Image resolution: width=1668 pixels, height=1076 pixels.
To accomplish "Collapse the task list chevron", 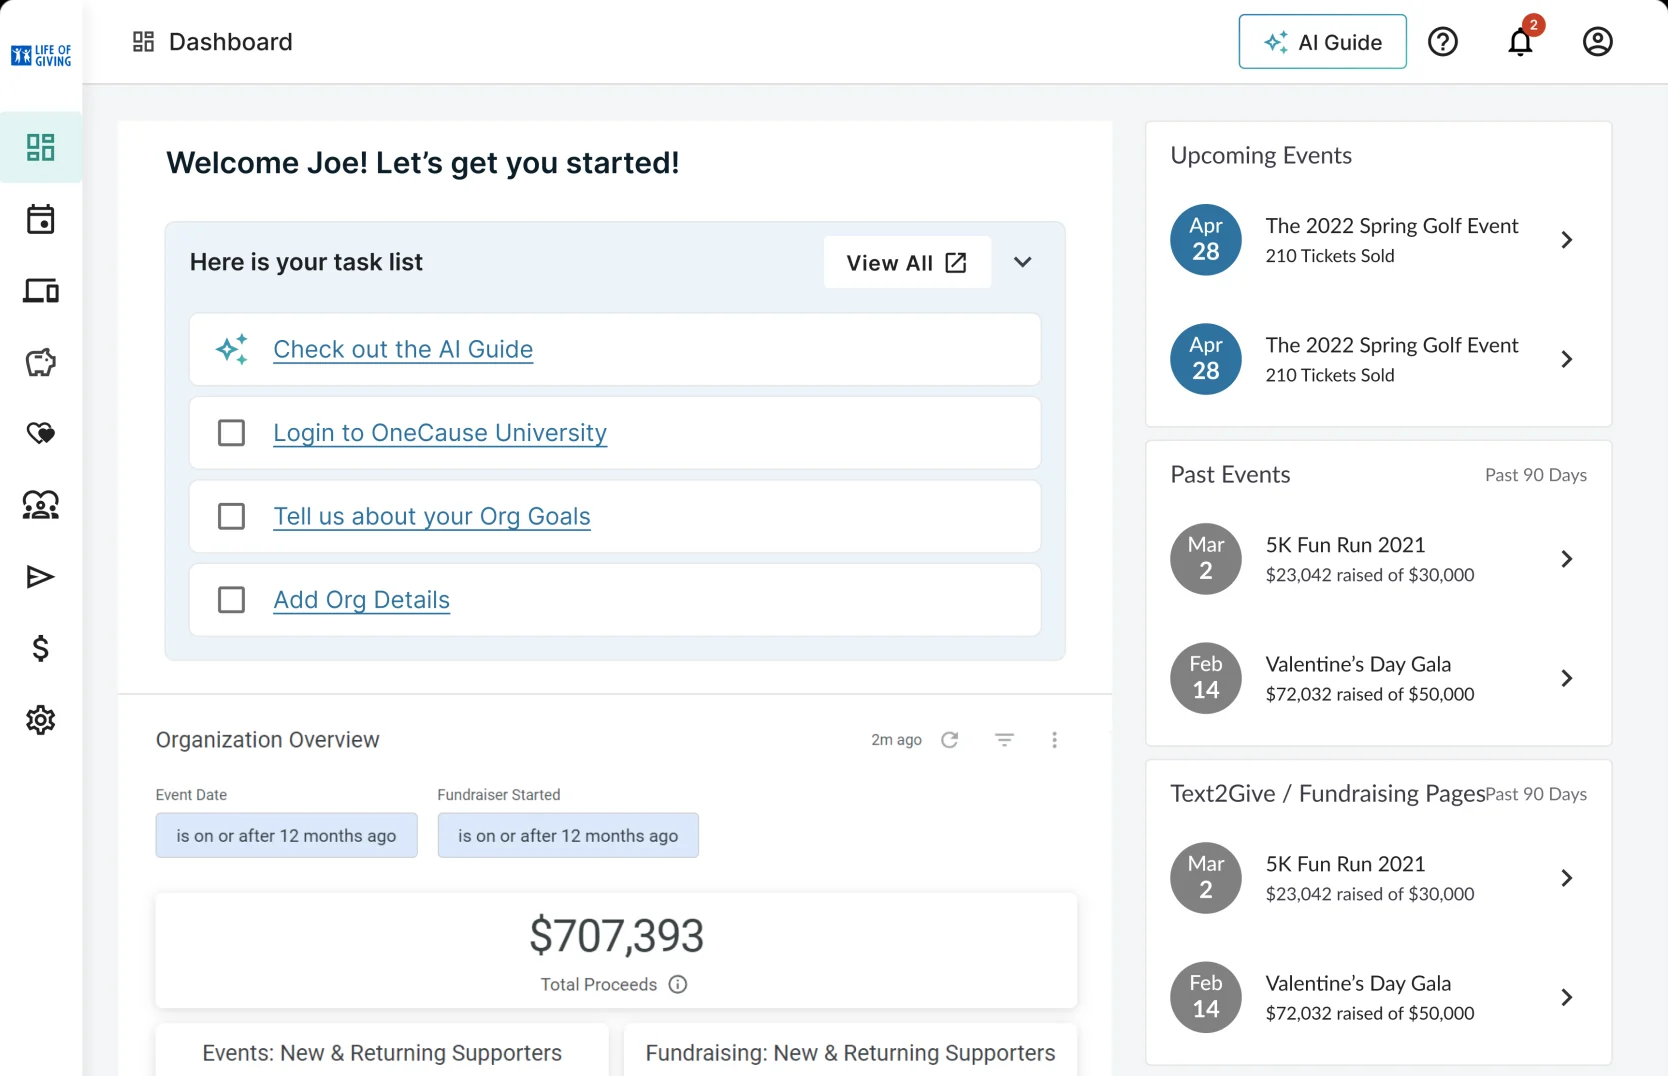I will pyautogui.click(x=1022, y=262).
